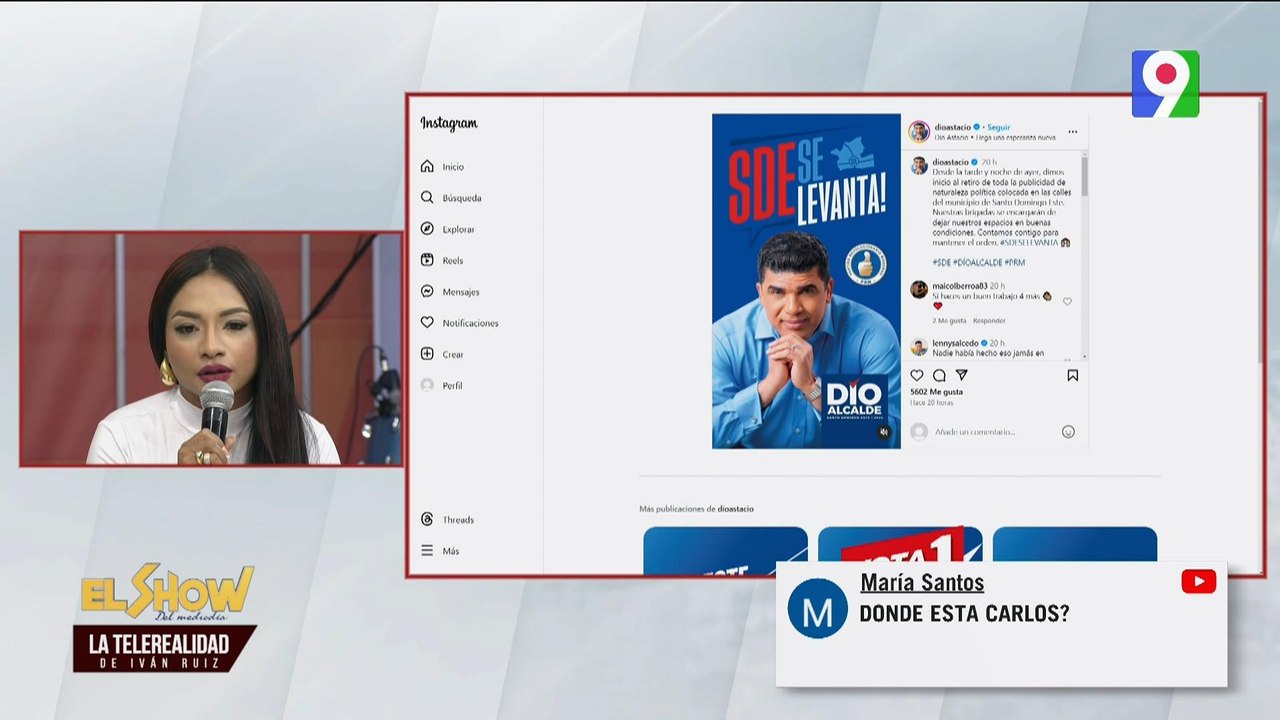
Task: Click the comments scrollbar thumb
Action: [x=1084, y=176]
